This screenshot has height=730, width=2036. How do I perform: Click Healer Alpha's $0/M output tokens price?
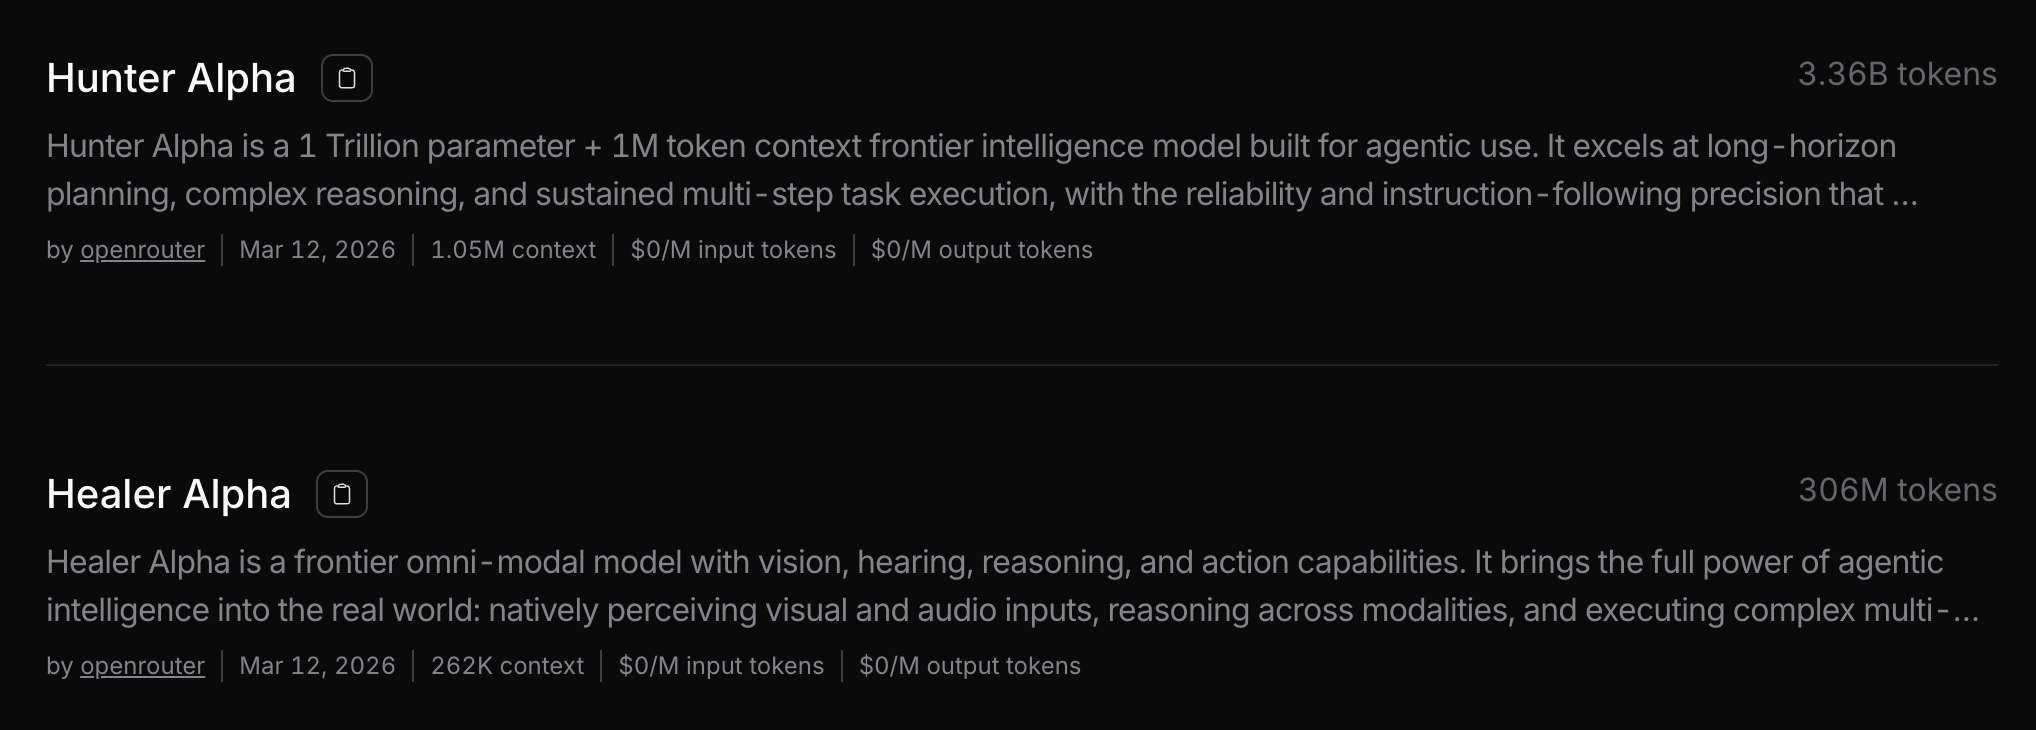(969, 666)
